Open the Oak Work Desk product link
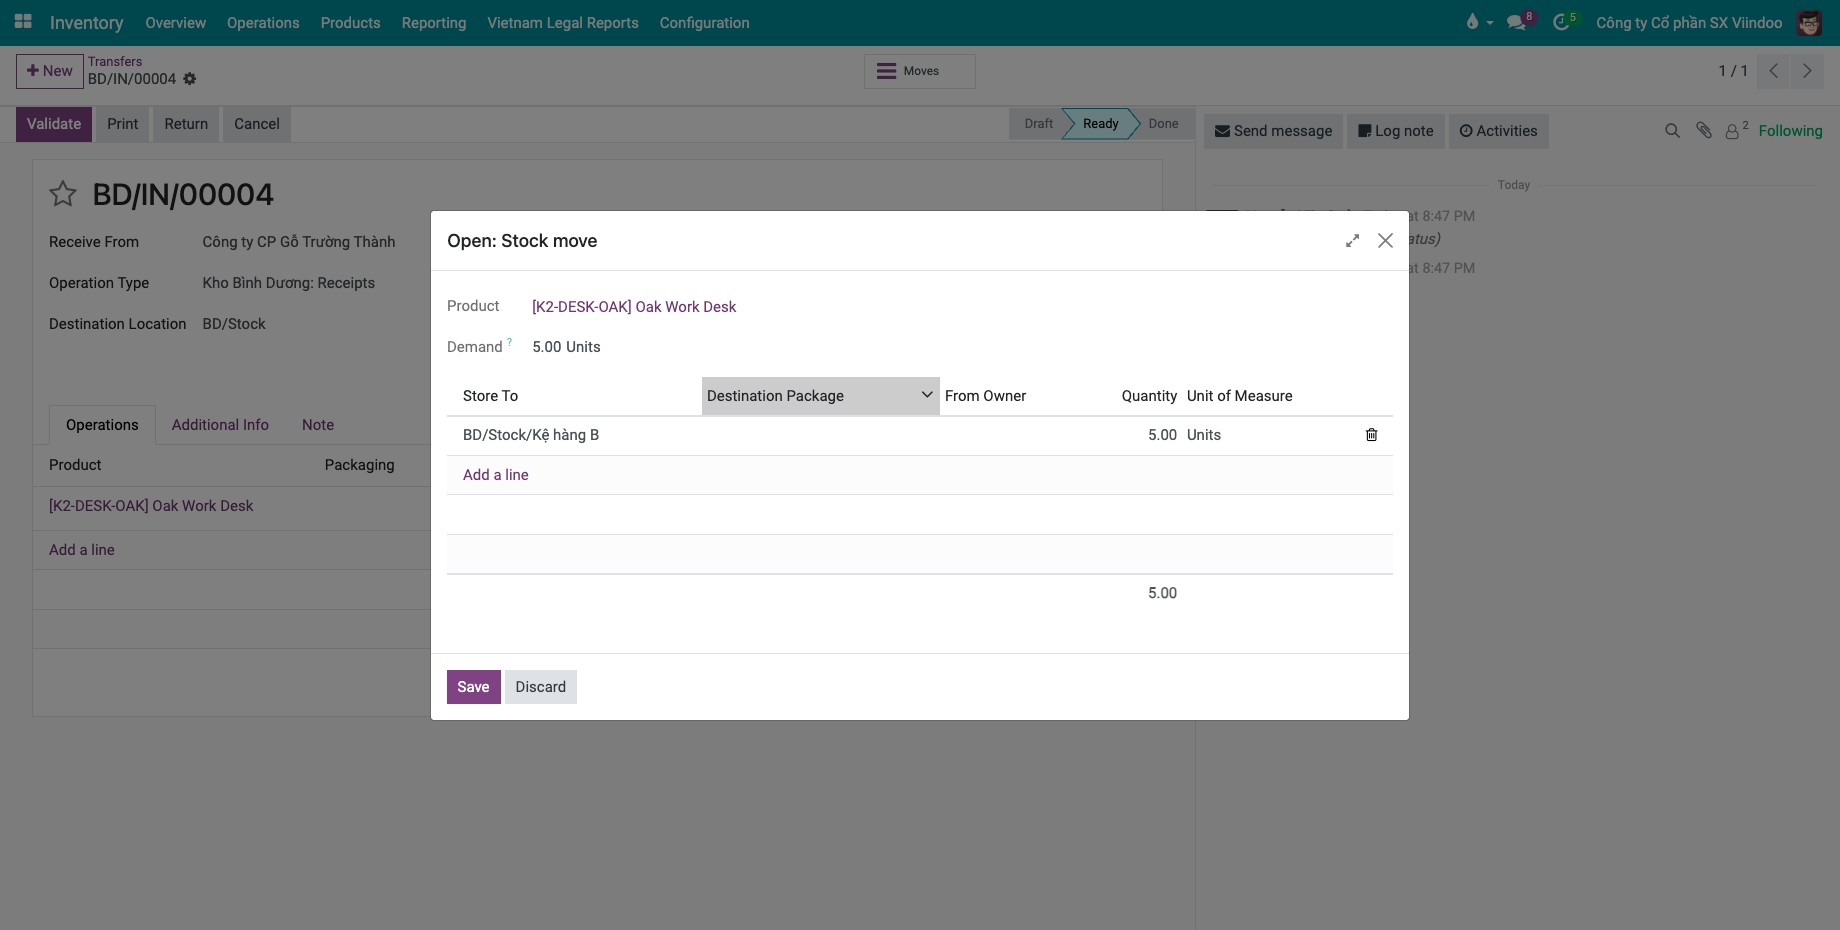1840x930 pixels. pyautogui.click(x=634, y=307)
